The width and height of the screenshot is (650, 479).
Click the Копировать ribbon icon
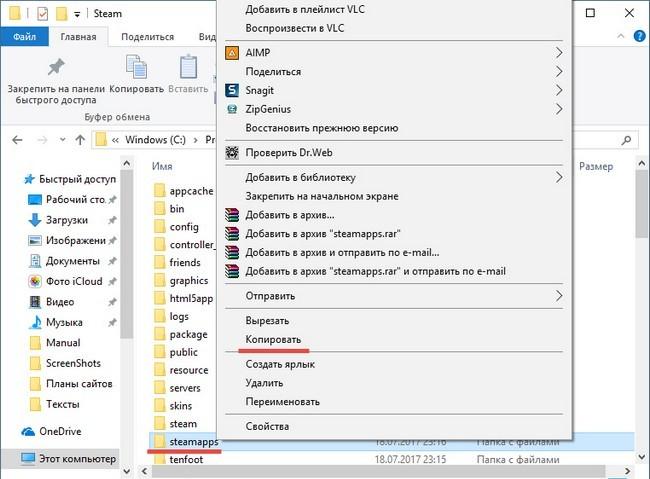[x=136, y=66]
